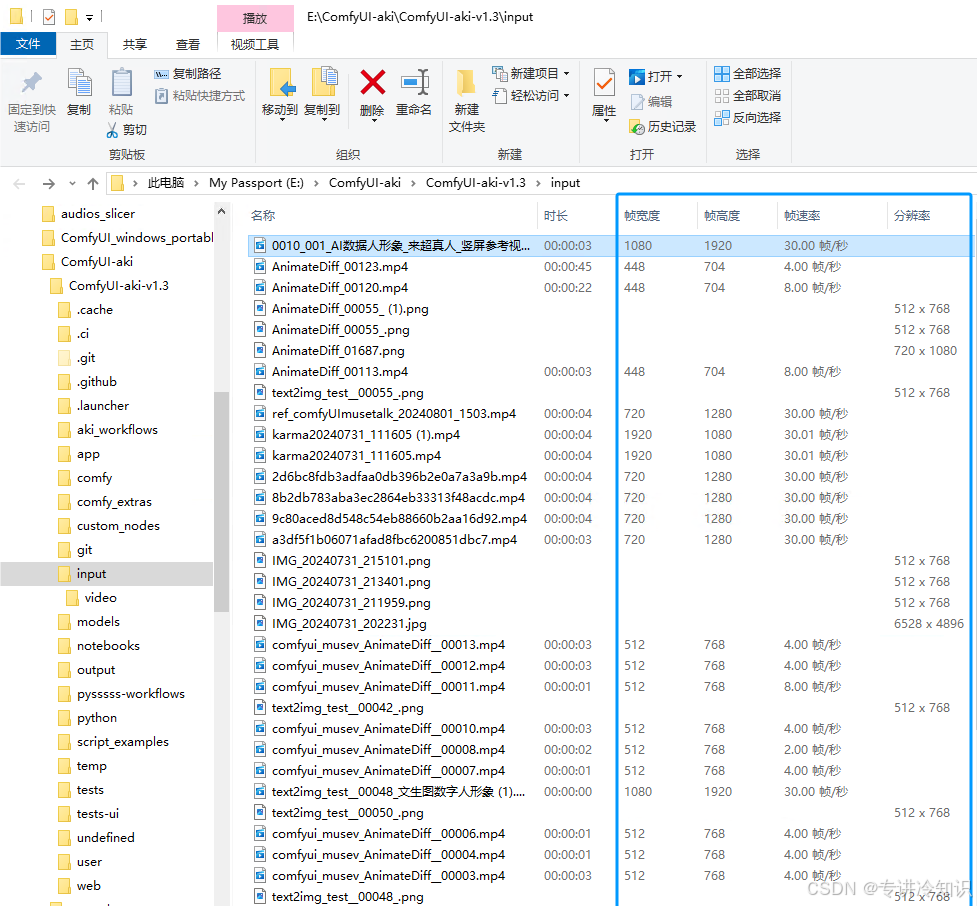Click the Cut (剪切) scissors icon
977x906 pixels.
pos(114,130)
